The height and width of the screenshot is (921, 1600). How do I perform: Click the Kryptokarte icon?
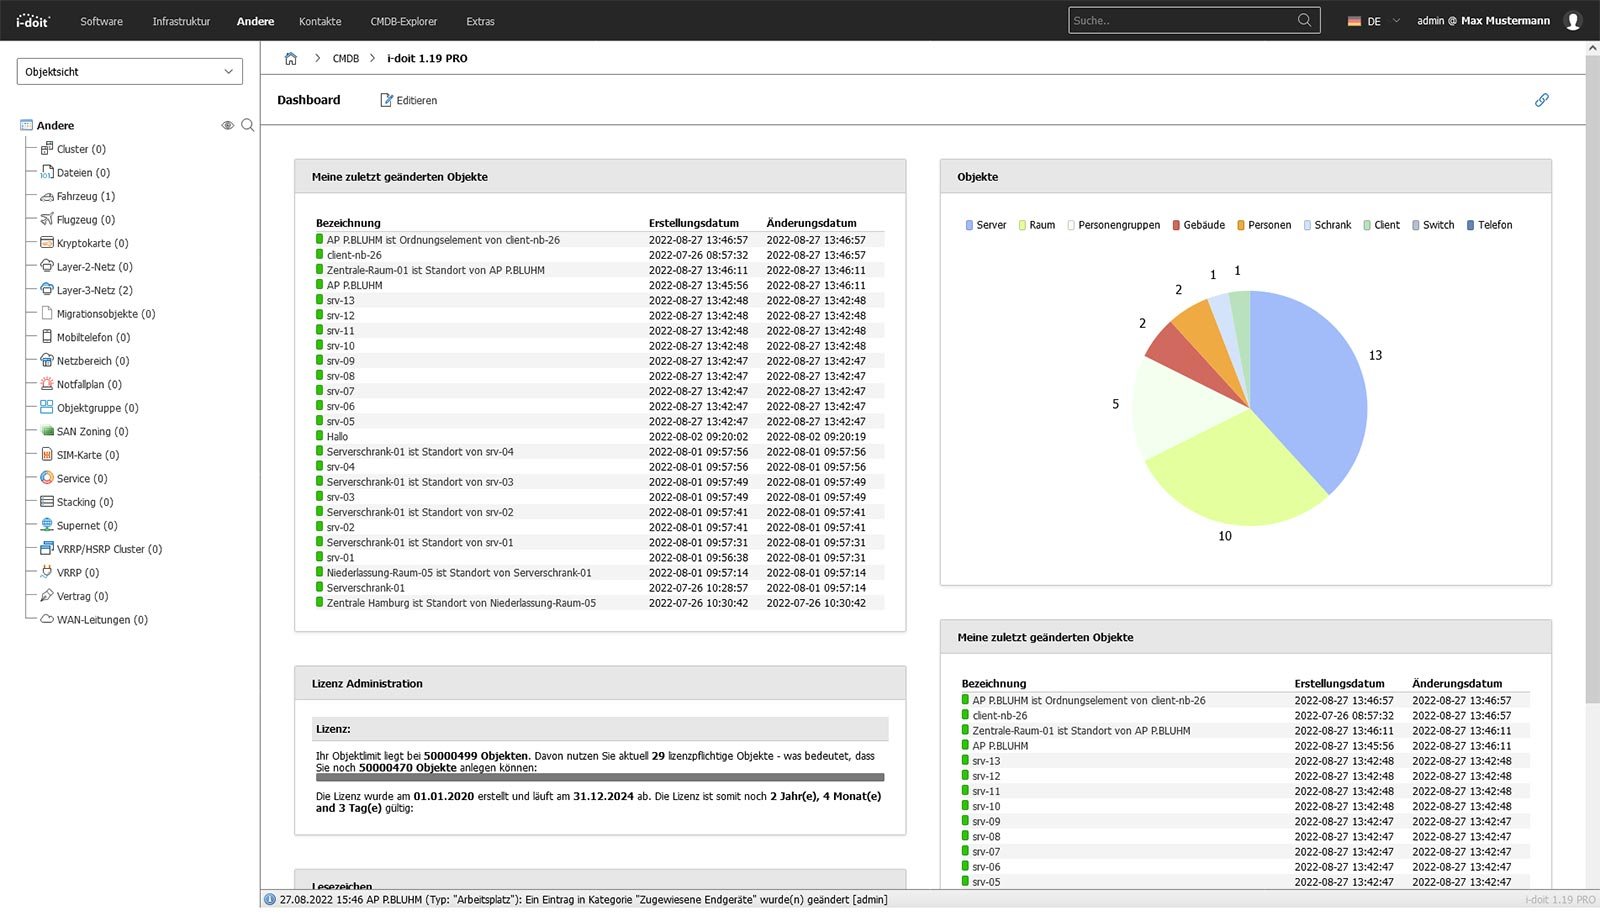(x=47, y=243)
